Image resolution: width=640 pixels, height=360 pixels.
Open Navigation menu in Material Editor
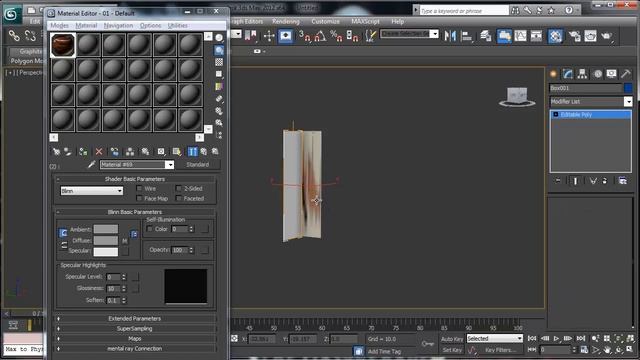click(x=118, y=25)
